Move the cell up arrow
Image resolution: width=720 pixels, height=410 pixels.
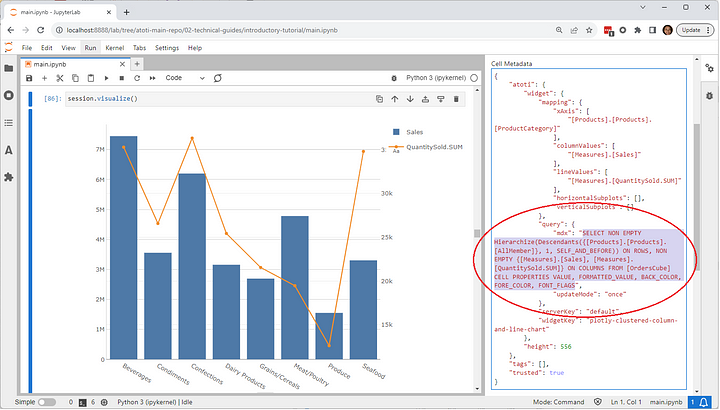(394, 99)
